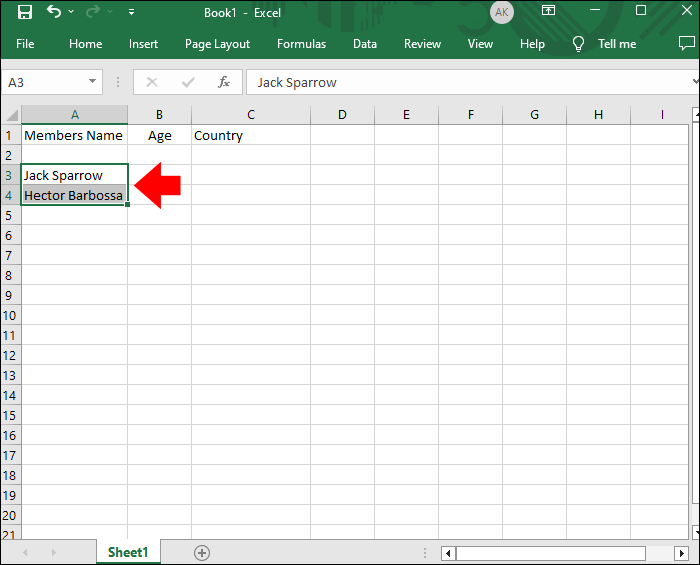This screenshot has height=565, width=700.
Task: Click cell with Hector Barbossa
Action: click(74, 195)
